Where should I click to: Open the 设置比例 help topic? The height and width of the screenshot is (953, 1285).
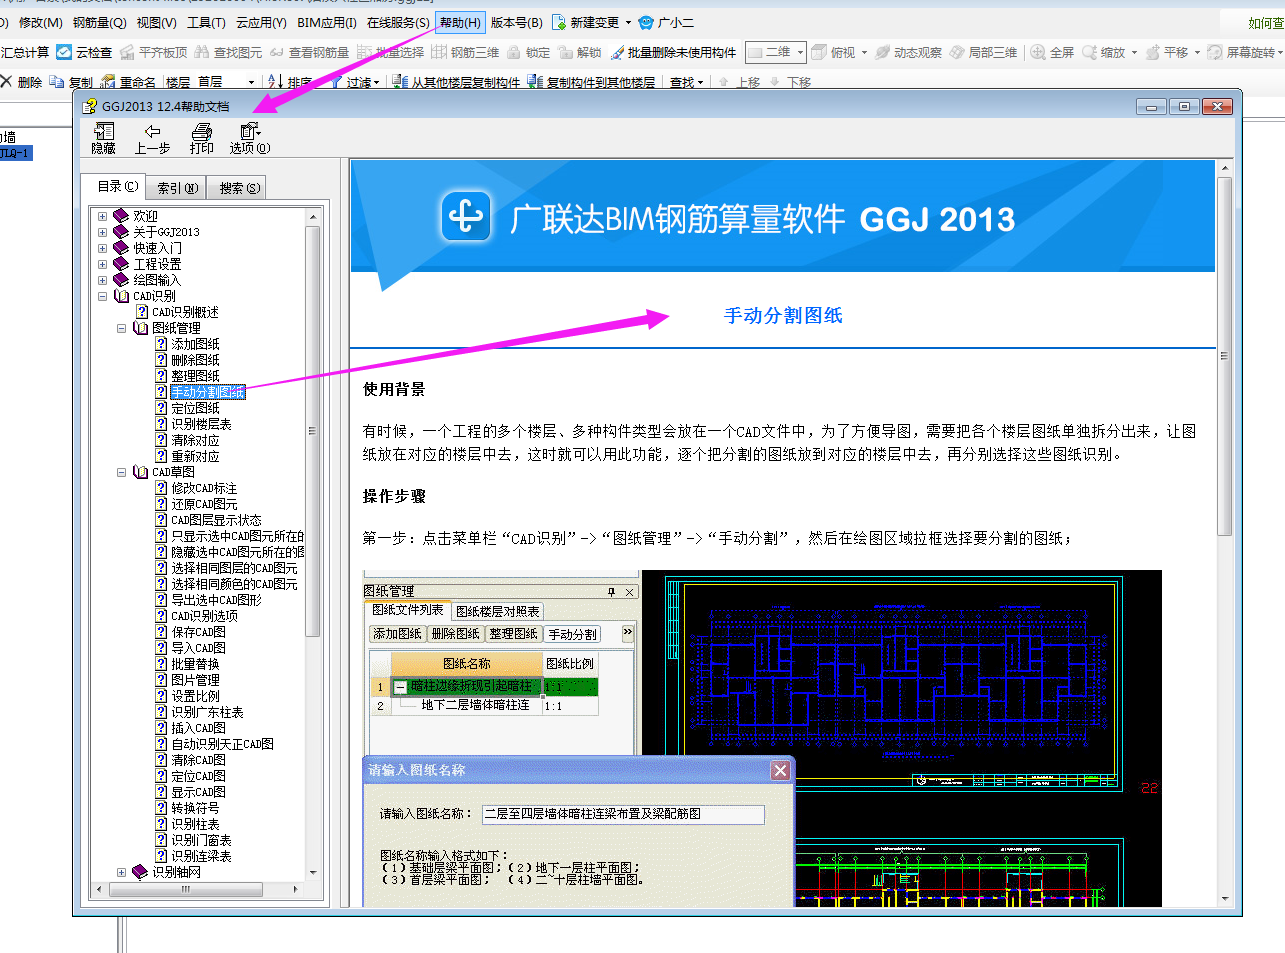click(195, 696)
